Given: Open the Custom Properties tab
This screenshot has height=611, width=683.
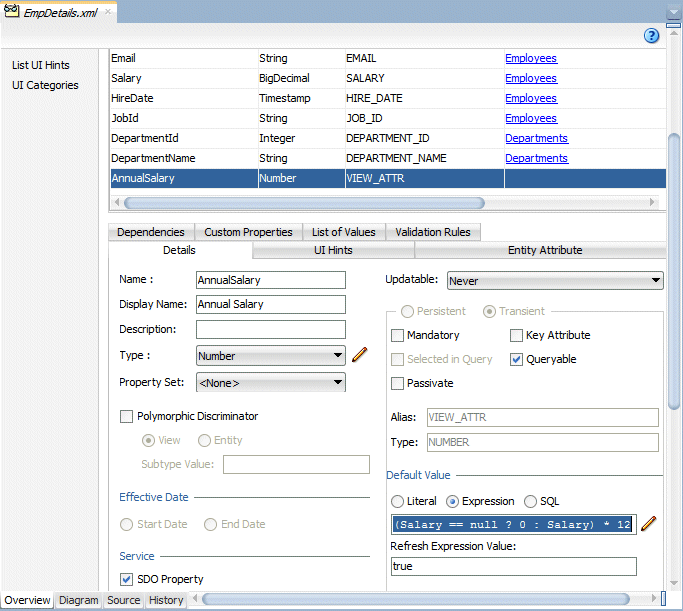Looking at the screenshot, I should (x=248, y=232).
